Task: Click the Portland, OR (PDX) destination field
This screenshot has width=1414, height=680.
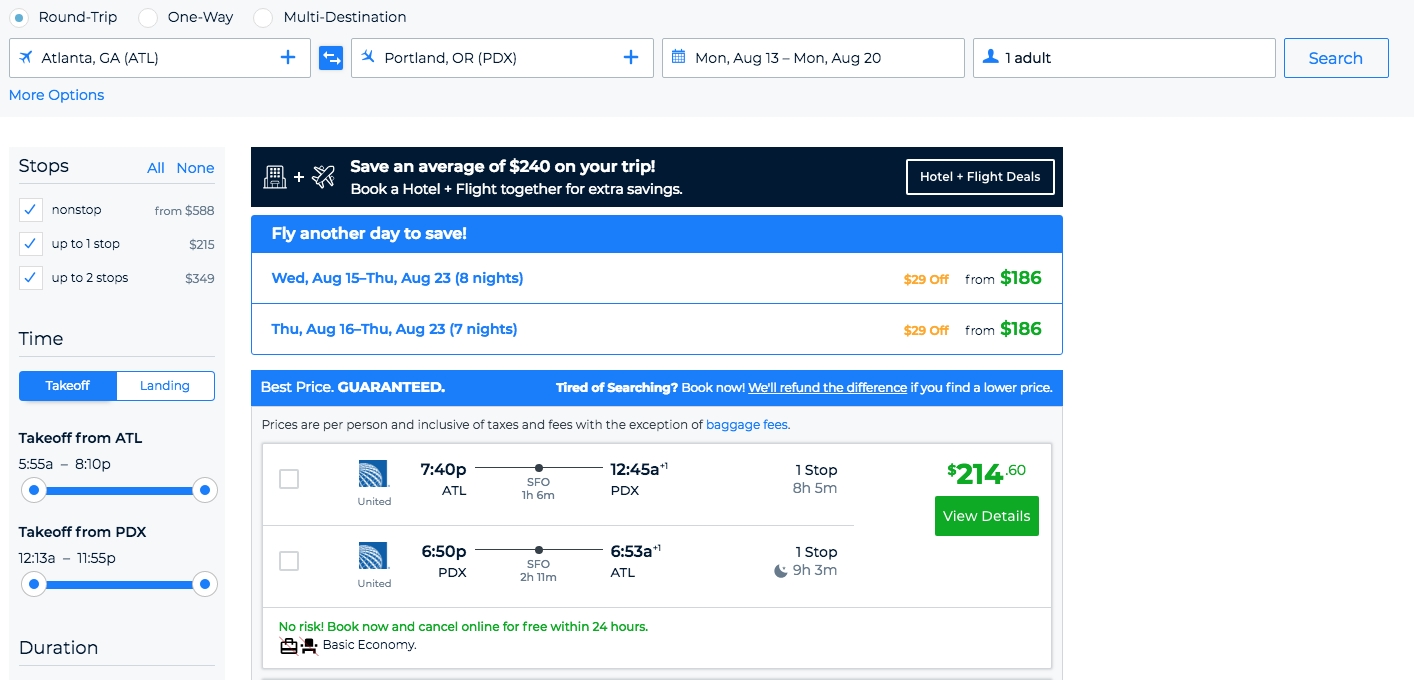Action: tap(502, 58)
